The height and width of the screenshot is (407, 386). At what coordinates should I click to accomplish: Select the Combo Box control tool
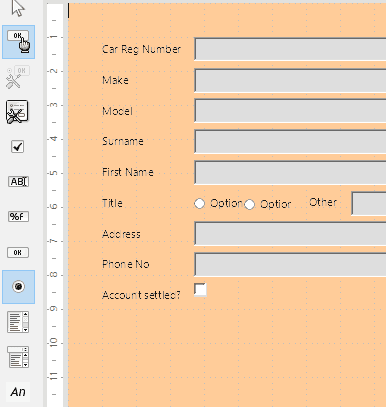coord(18,357)
